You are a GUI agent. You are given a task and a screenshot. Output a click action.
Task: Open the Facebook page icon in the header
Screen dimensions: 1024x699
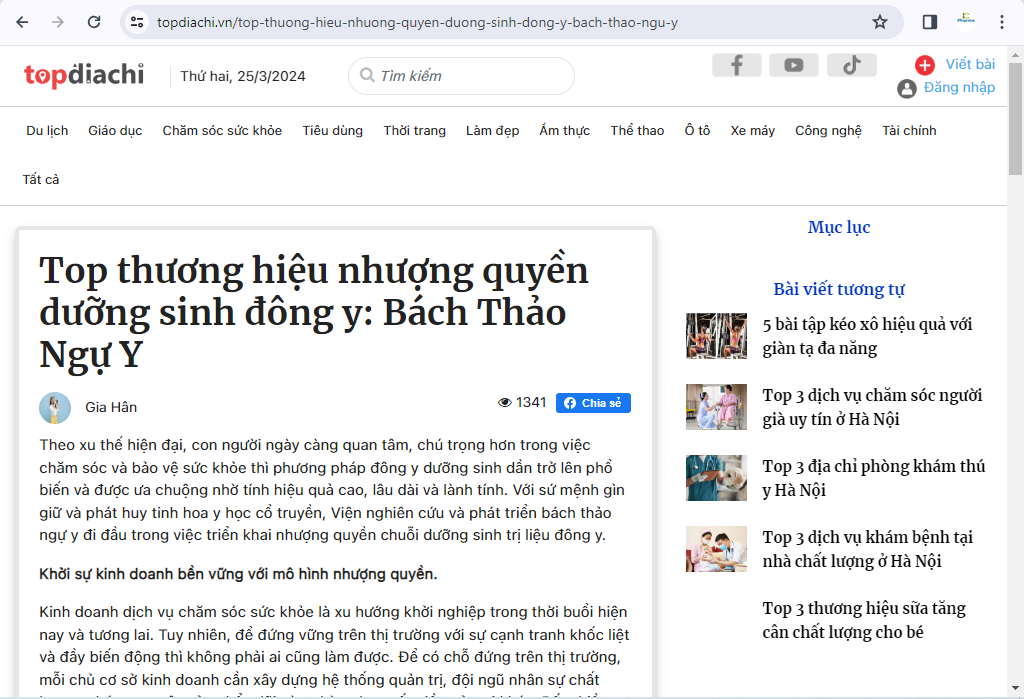[x=737, y=65]
